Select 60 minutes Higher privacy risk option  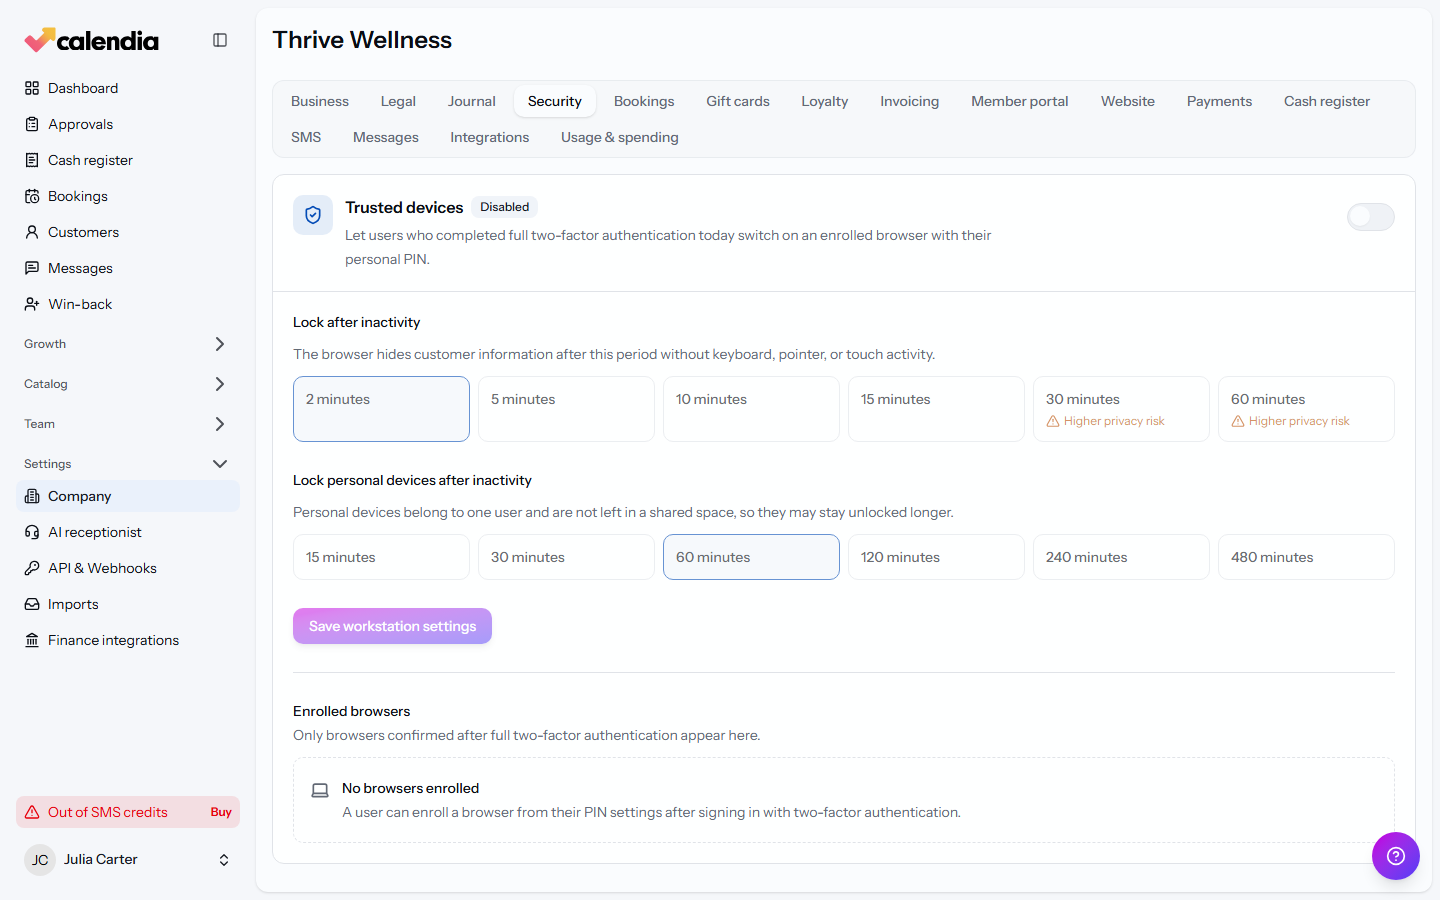(1306, 409)
